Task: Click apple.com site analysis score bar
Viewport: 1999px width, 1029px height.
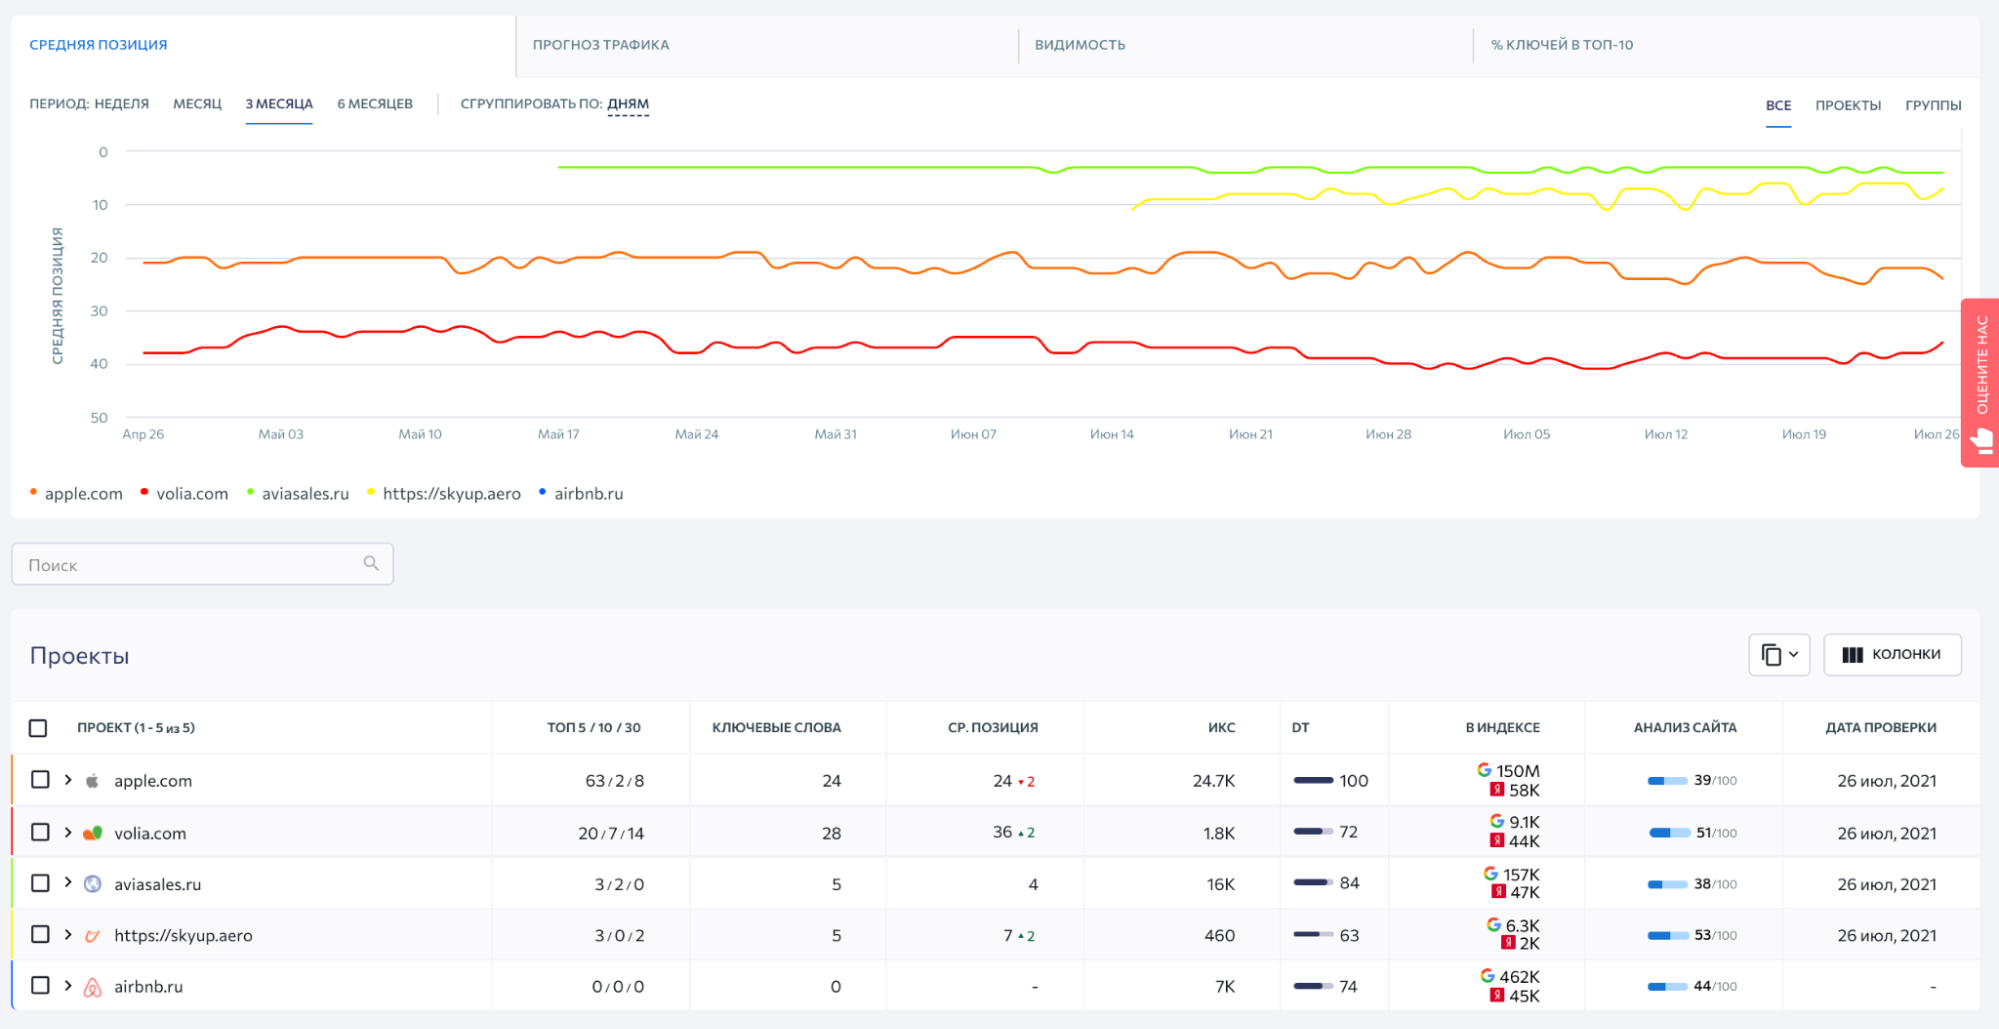Action: (1667, 781)
